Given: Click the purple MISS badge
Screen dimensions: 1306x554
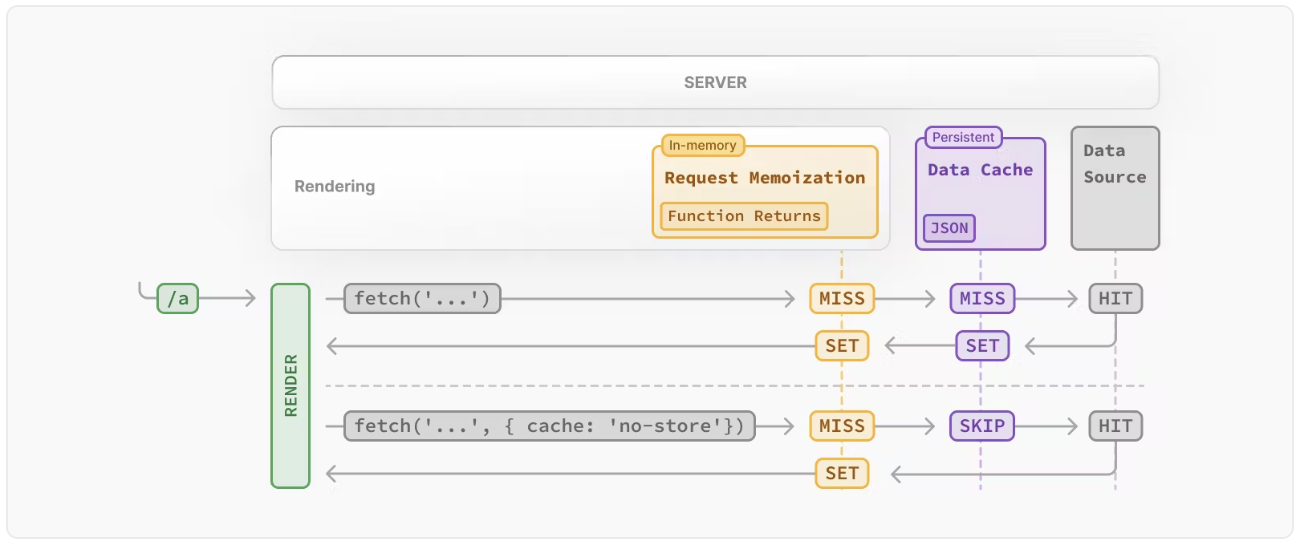Looking at the screenshot, I should pos(983,298).
